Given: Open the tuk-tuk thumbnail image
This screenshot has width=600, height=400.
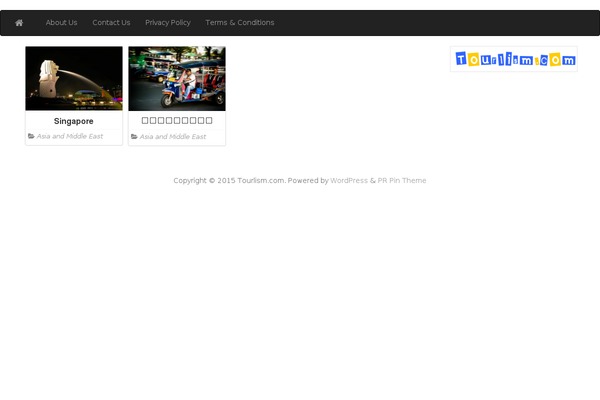Looking at the screenshot, I should 177,78.
